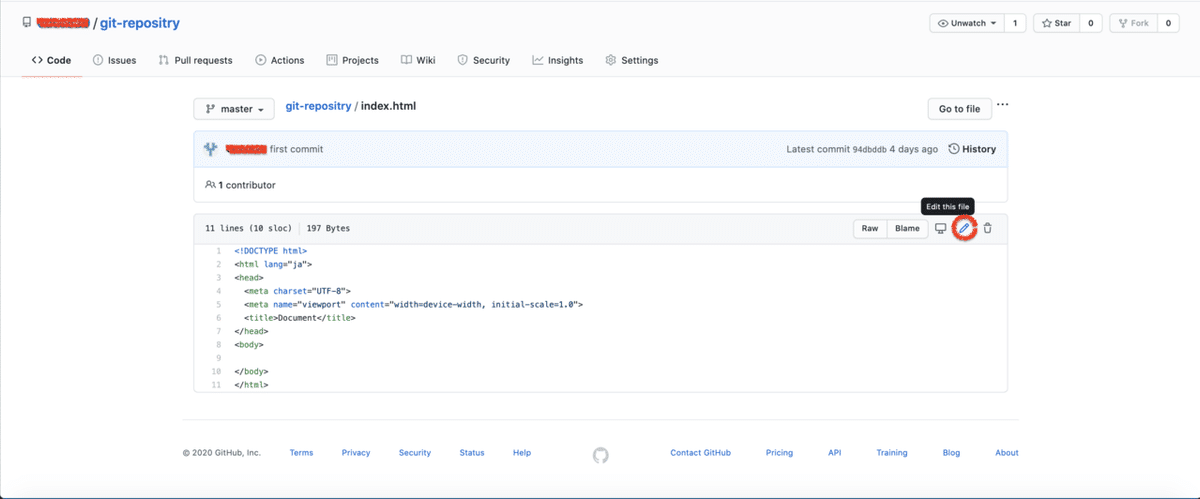This screenshot has height=499, width=1200.
Task: Switch to the Issues tab
Action: tap(114, 60)
